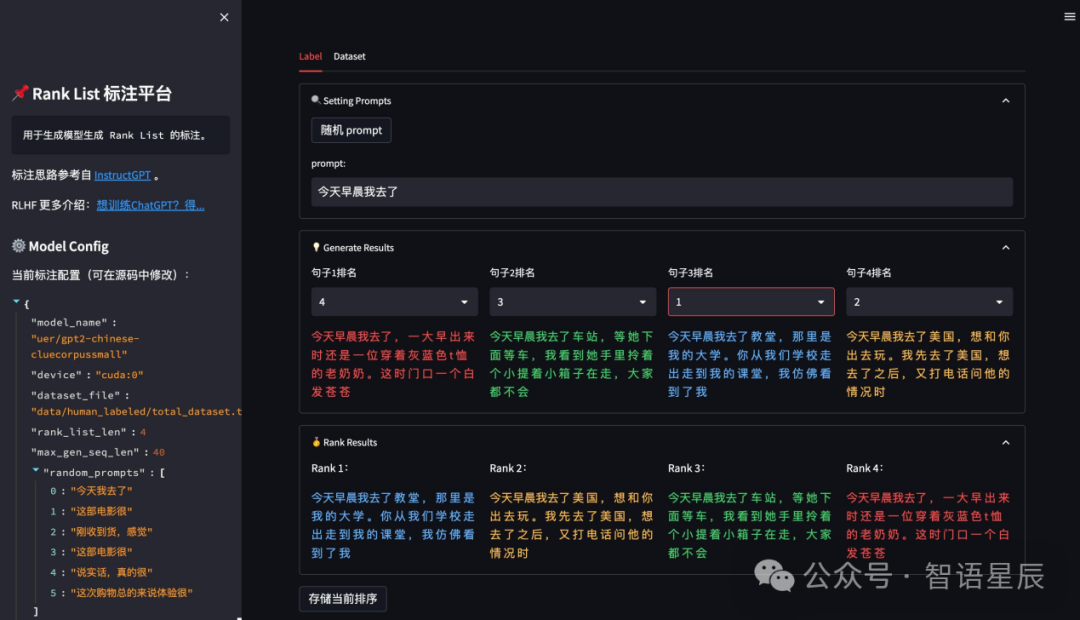Open the 句子2排名 dropdown

572,302
